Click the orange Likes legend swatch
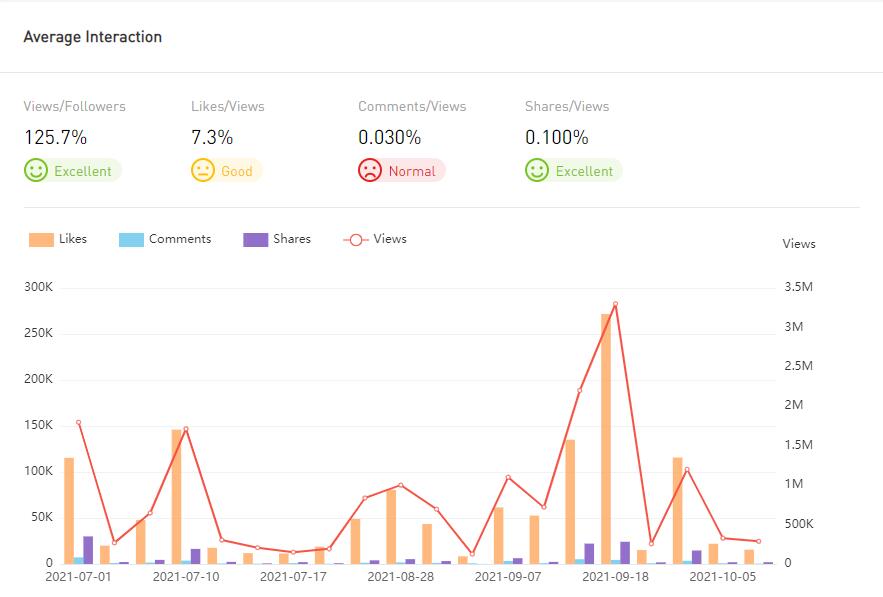Screen dimensions: 883x597 click(x=41, y=240)
